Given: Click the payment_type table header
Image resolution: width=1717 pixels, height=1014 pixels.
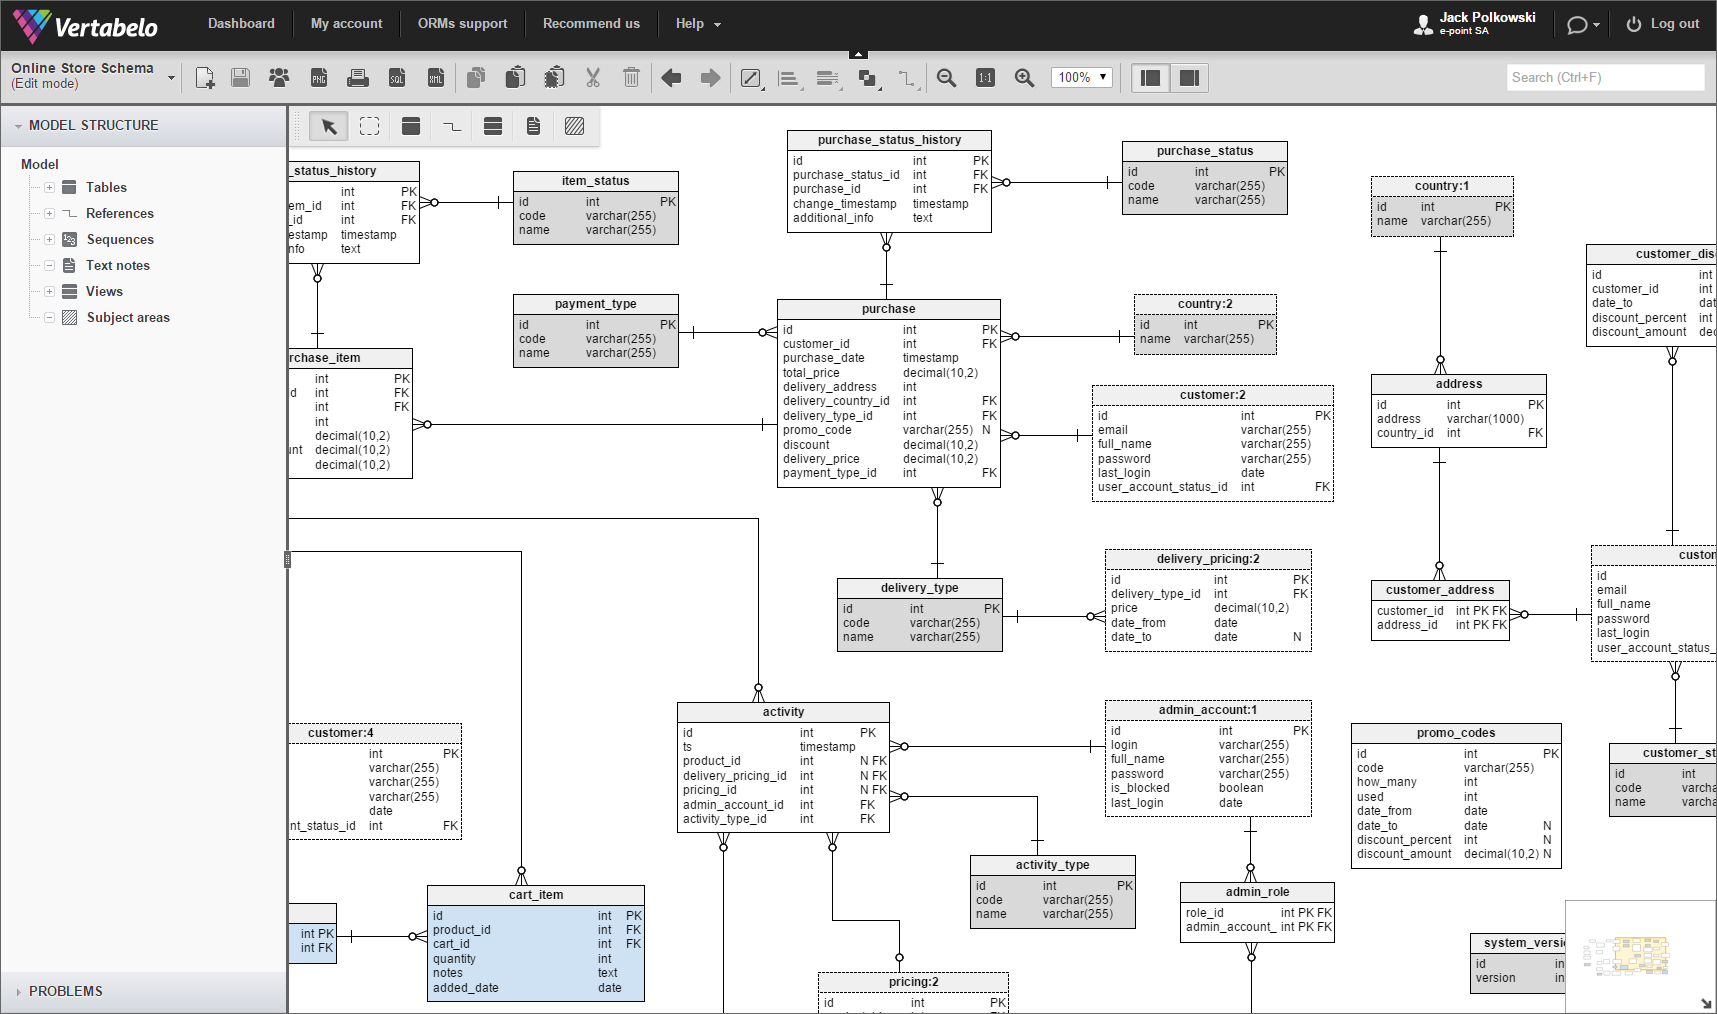Looking at the screenshot, I should click(x=596, y=304).
